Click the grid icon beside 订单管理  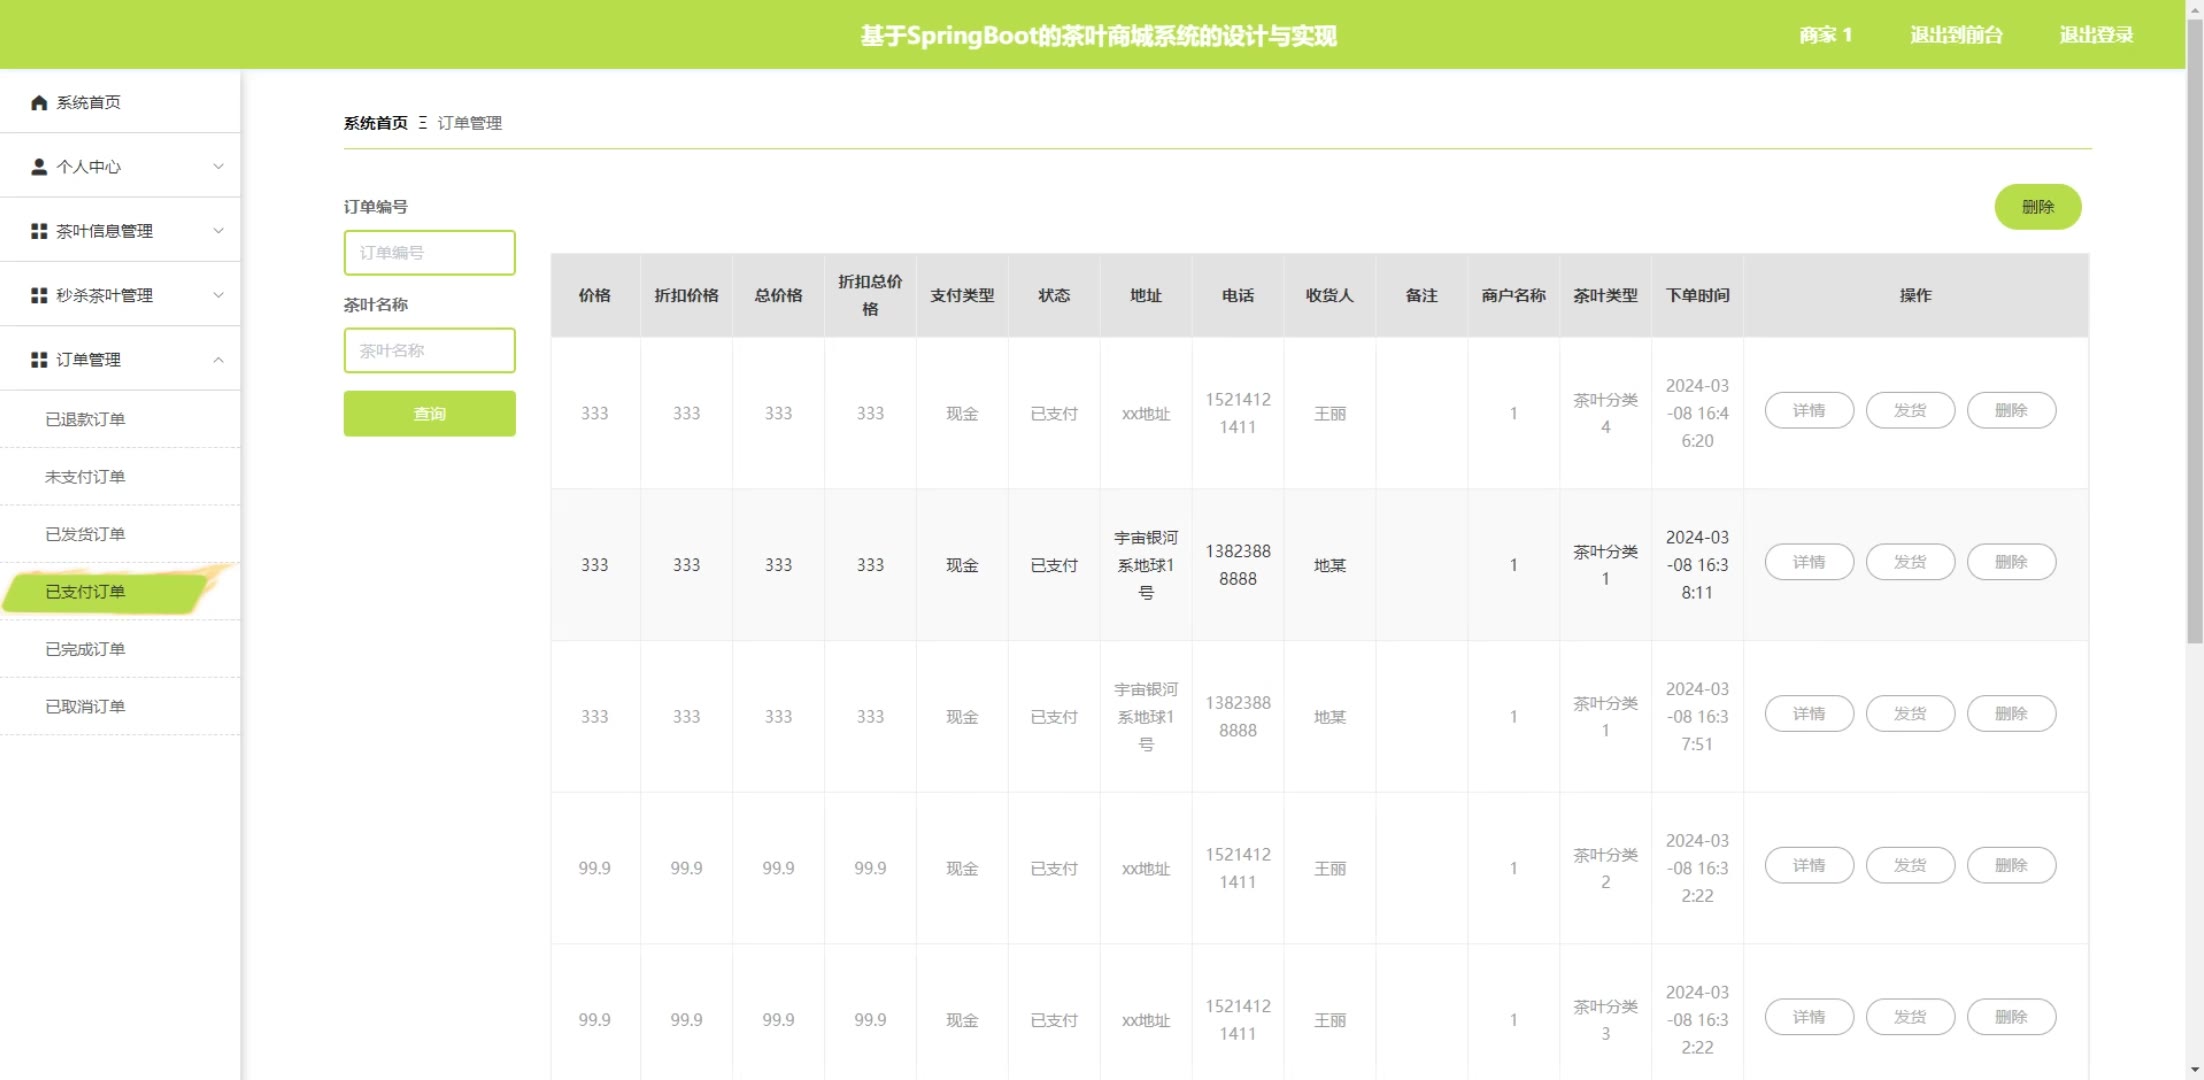(x=39, y=360)
